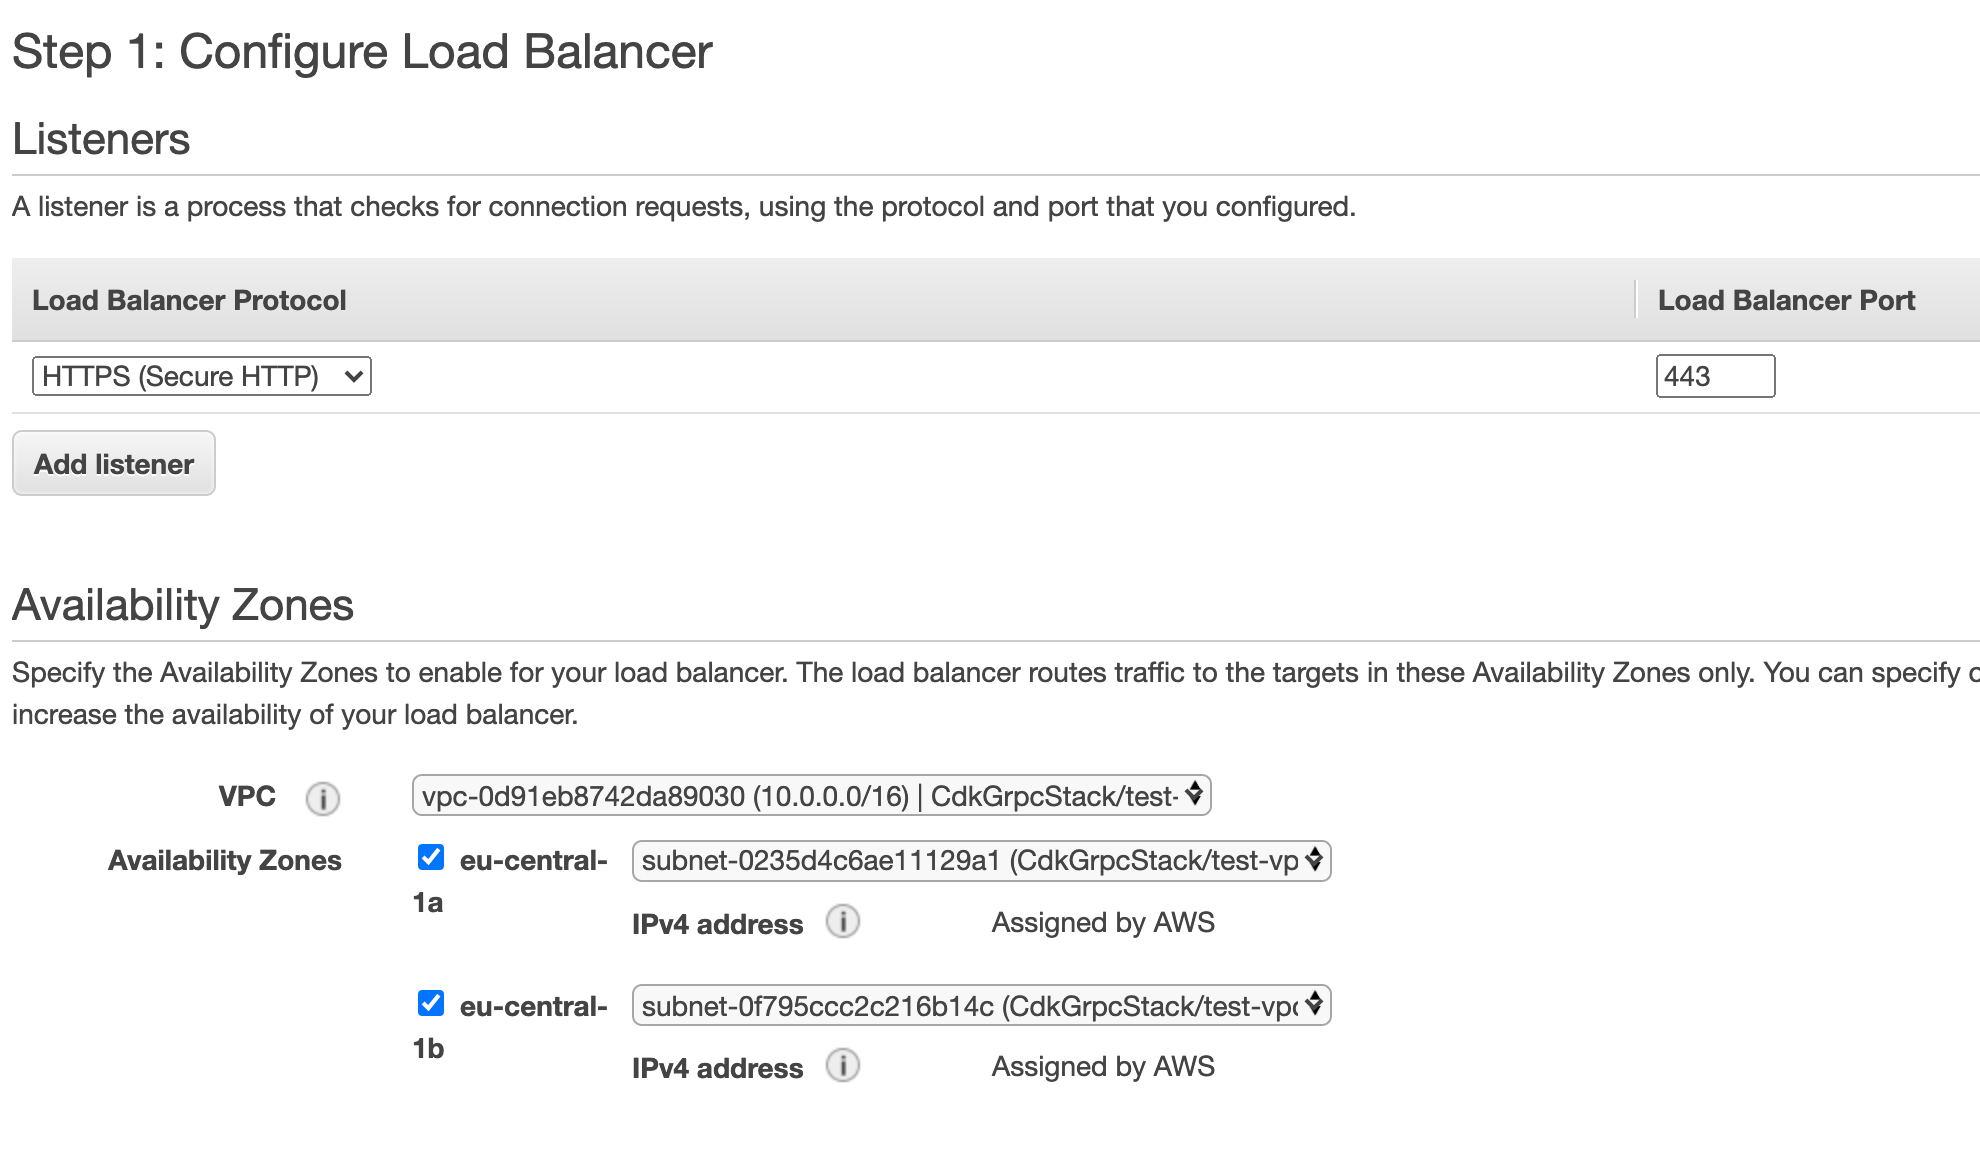Uncheck the eu-central-1a availability zone
This screenshot has width=1980, height=1162.
pos(430,856)
